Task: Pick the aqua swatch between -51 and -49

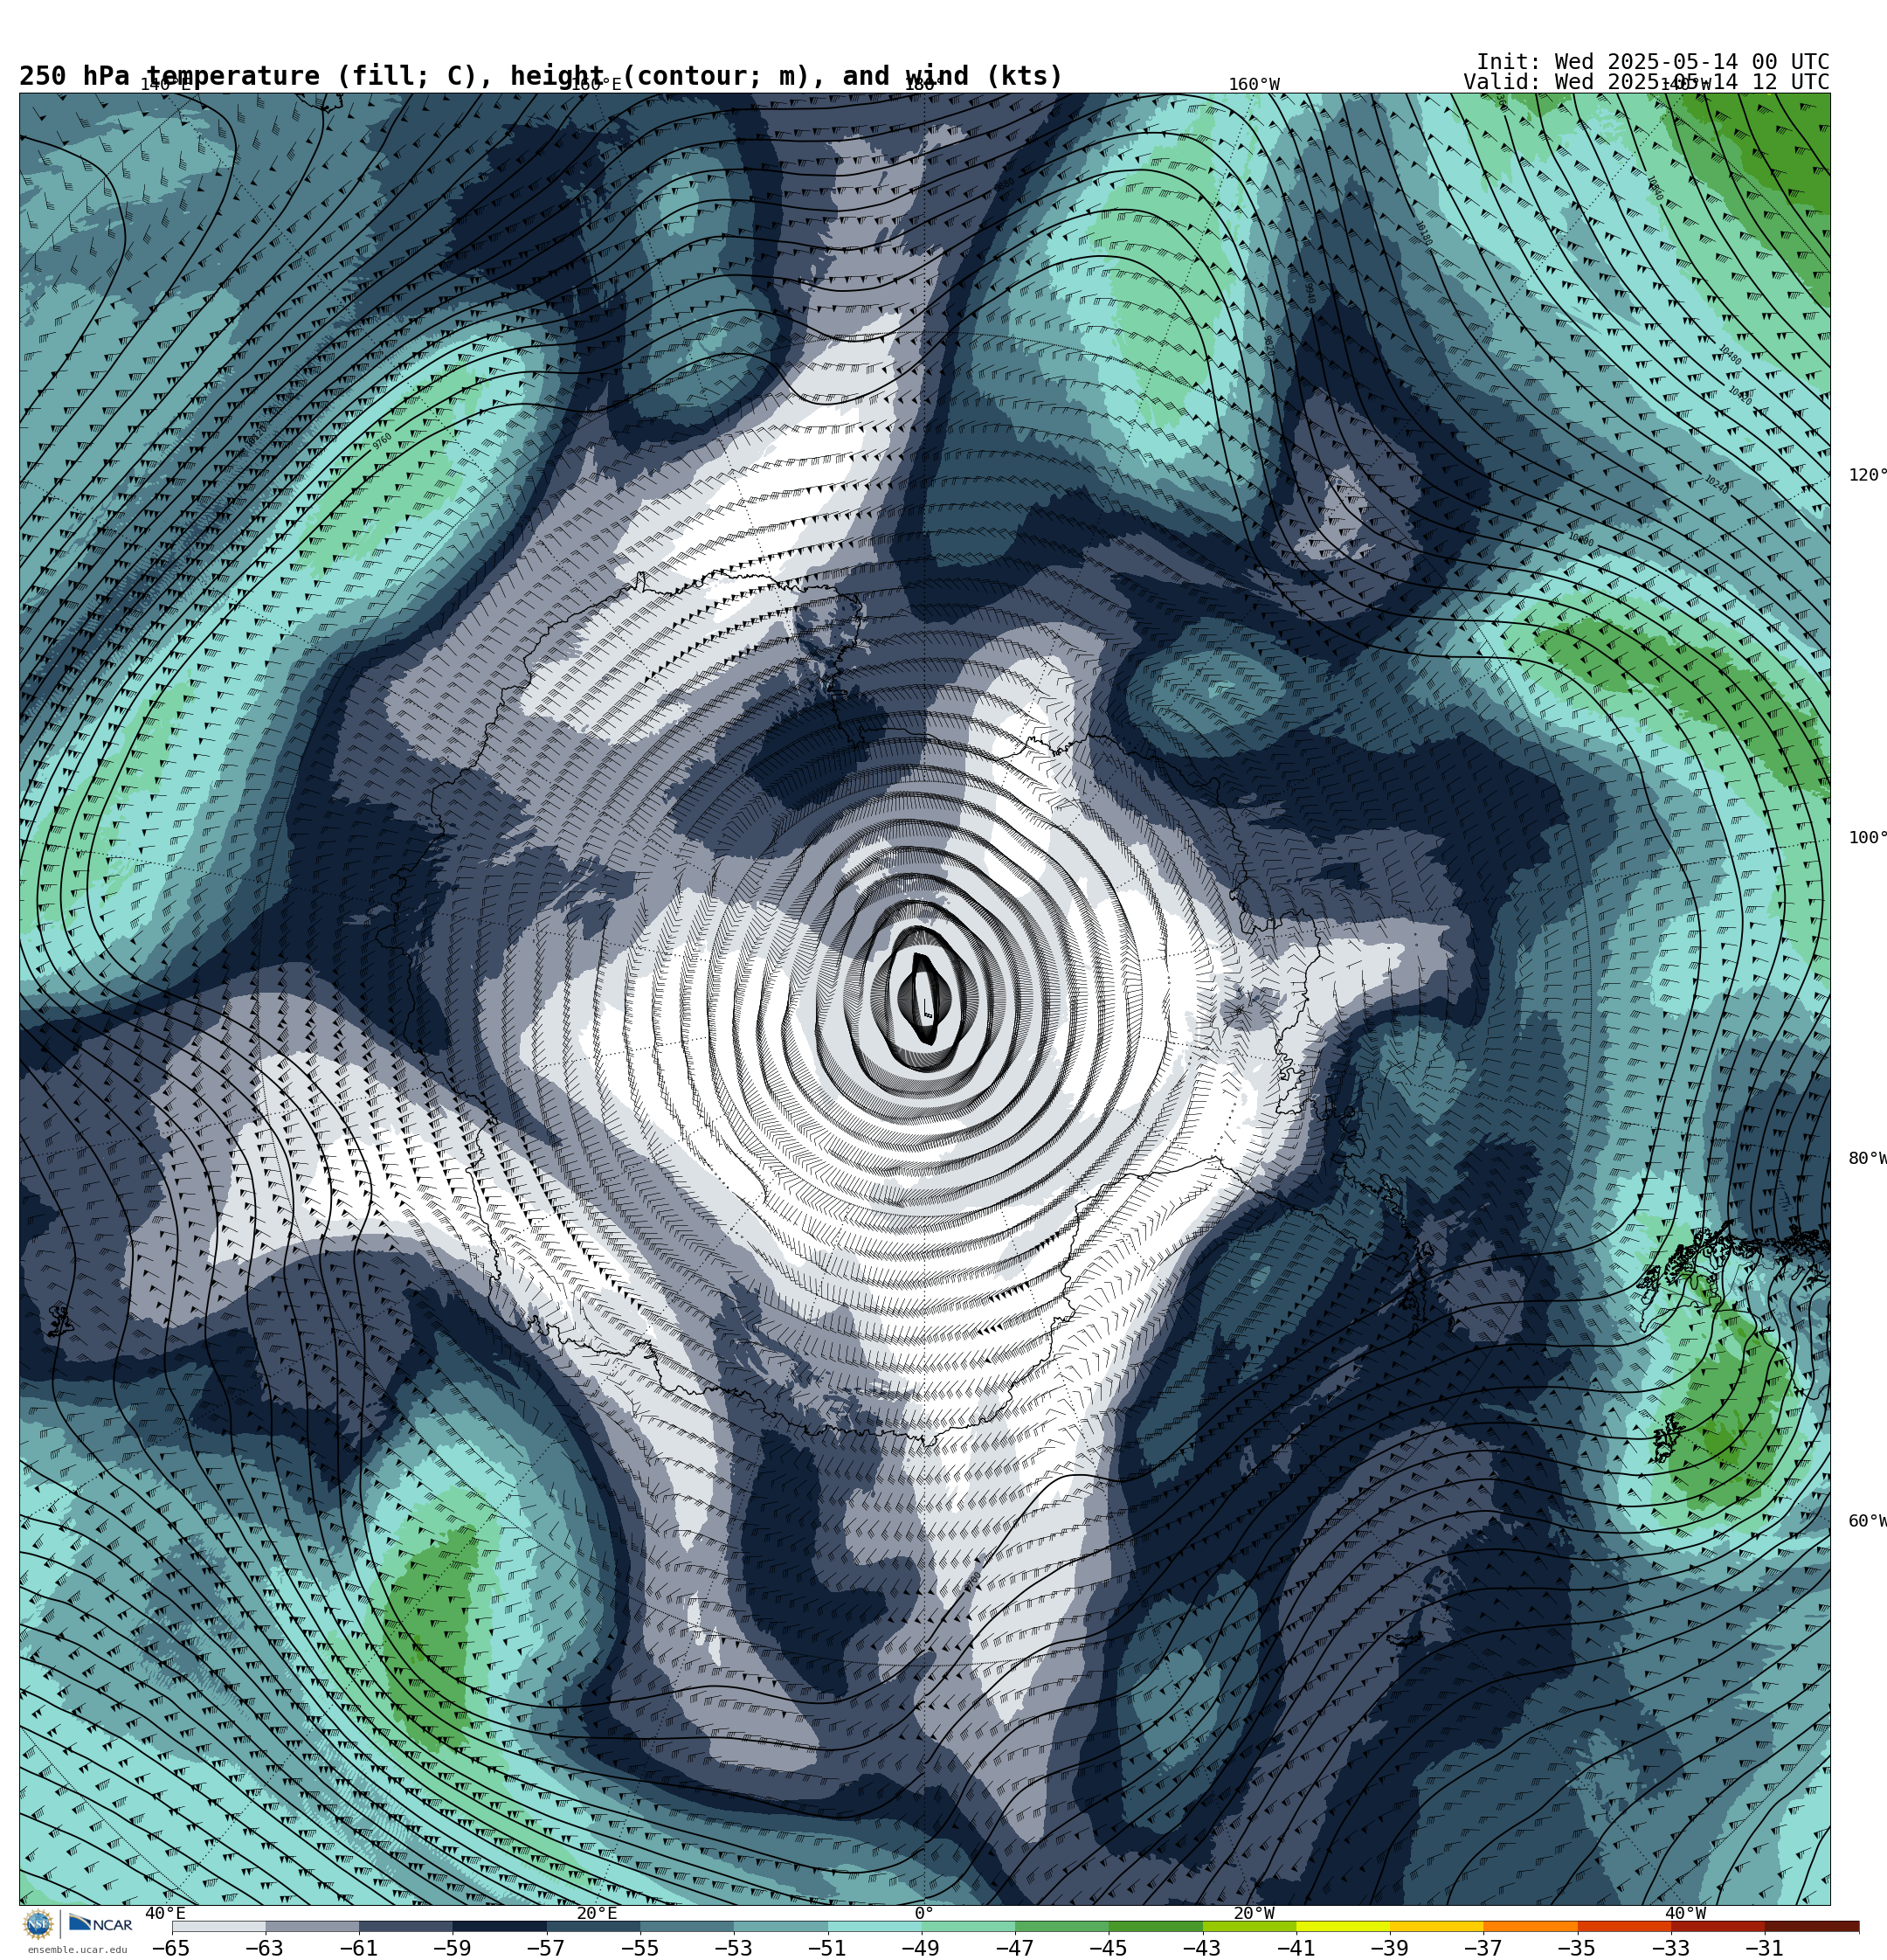Action: coord(875,1926)
